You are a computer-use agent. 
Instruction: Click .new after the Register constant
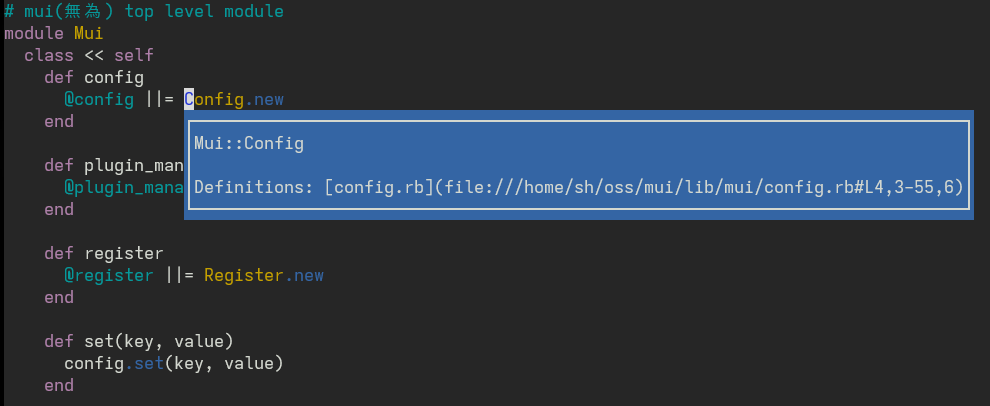pos(306,275)
